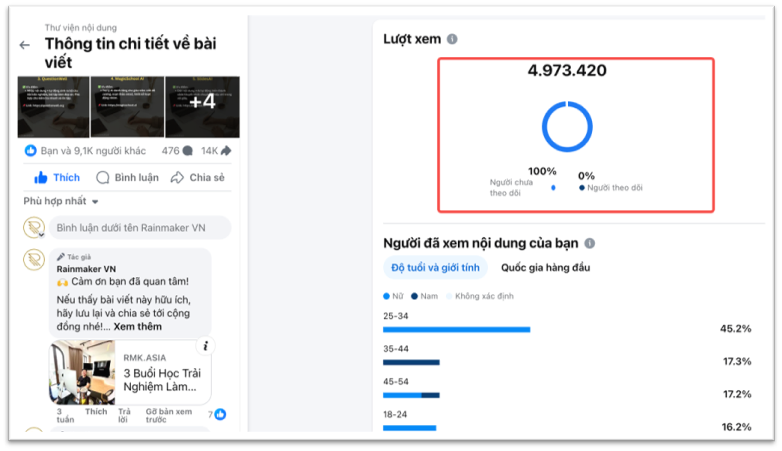Click the 14K shares count icon
This screenshot has width=782, height=451.
(x=225, y=151)
